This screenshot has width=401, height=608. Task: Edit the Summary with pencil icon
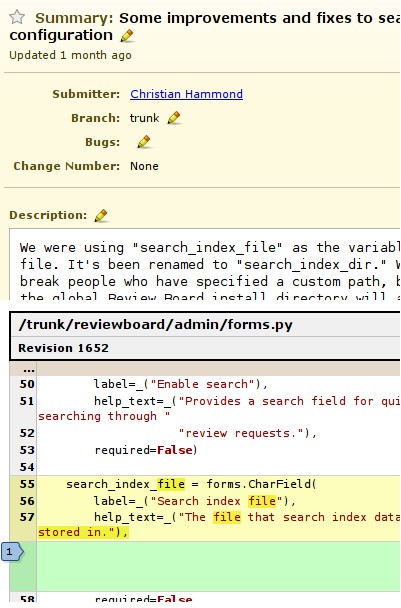[x=127, y=36]
